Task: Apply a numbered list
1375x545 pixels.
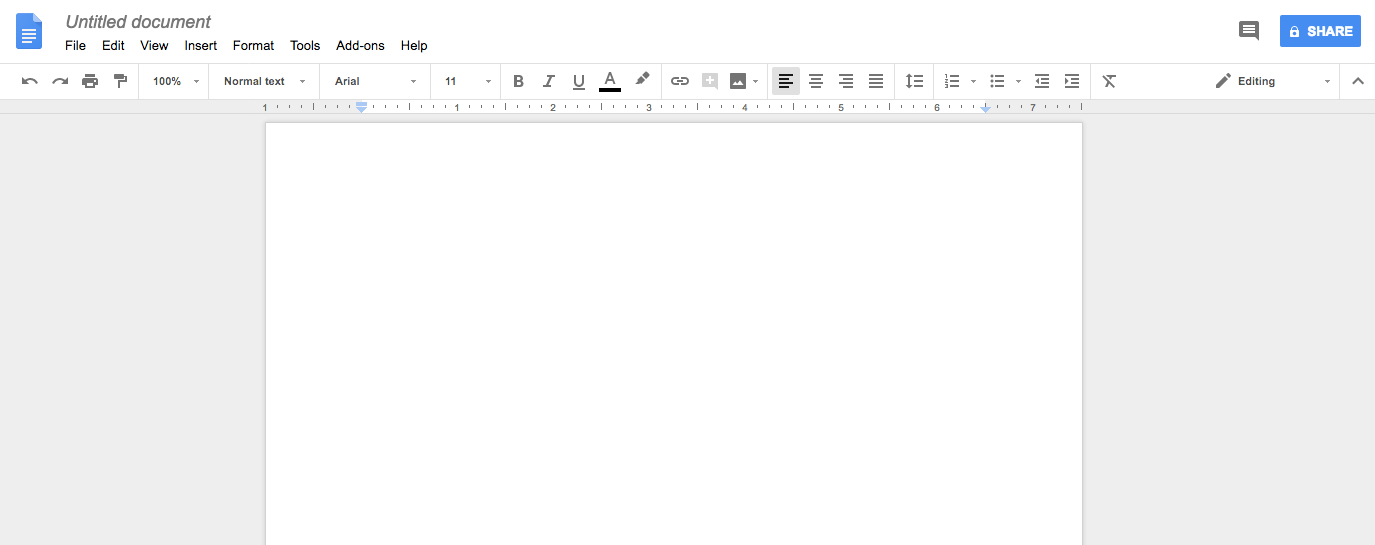Action: click(952, 81)
